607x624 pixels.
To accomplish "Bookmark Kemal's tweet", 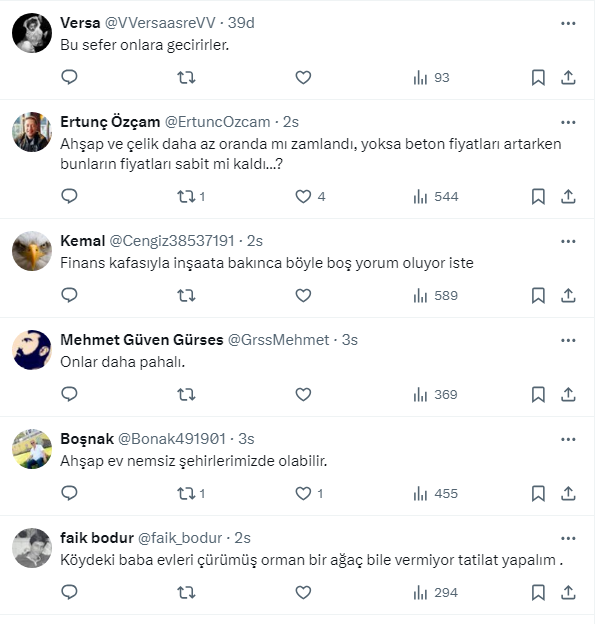I will 538,295.
